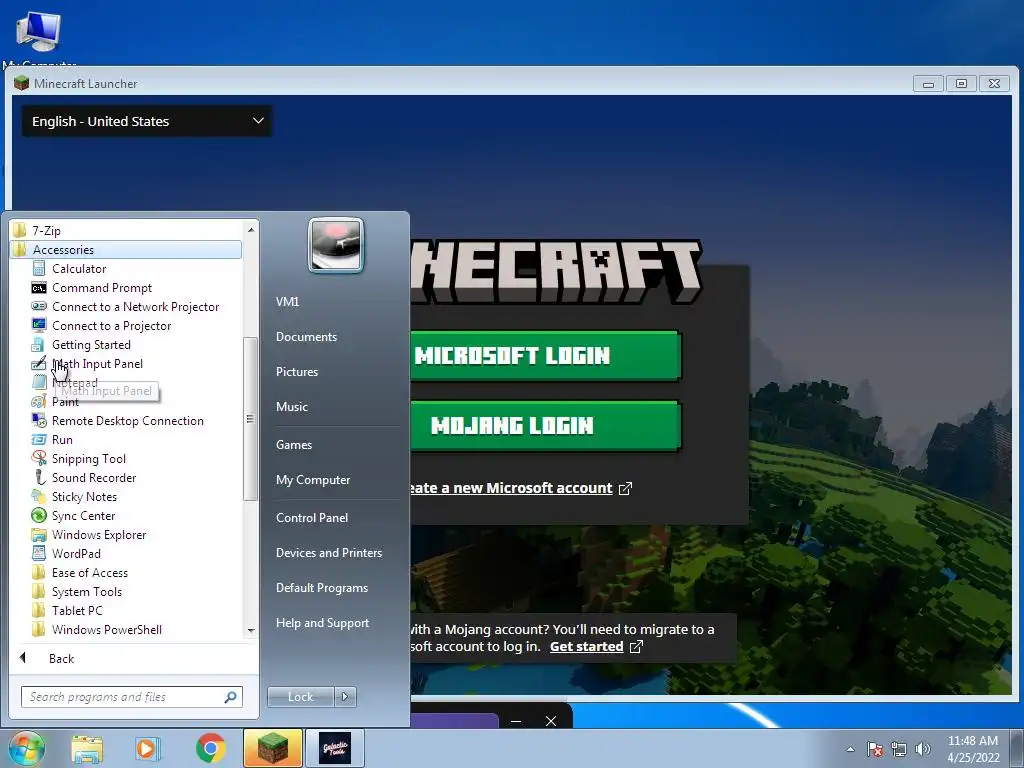Open the Math Input Panel icon
The width and height of the screenshot is (1024, 768).
[x=39, y=363]
